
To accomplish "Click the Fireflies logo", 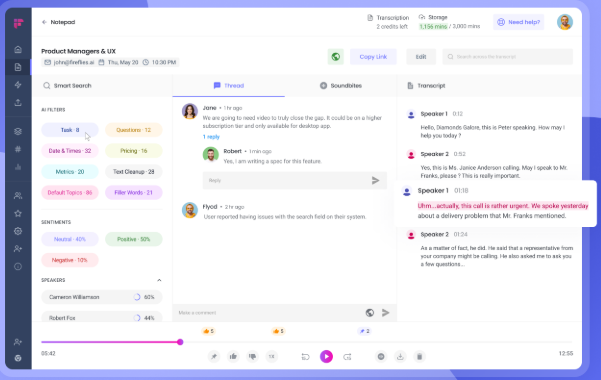I will [x=18, y=23].
